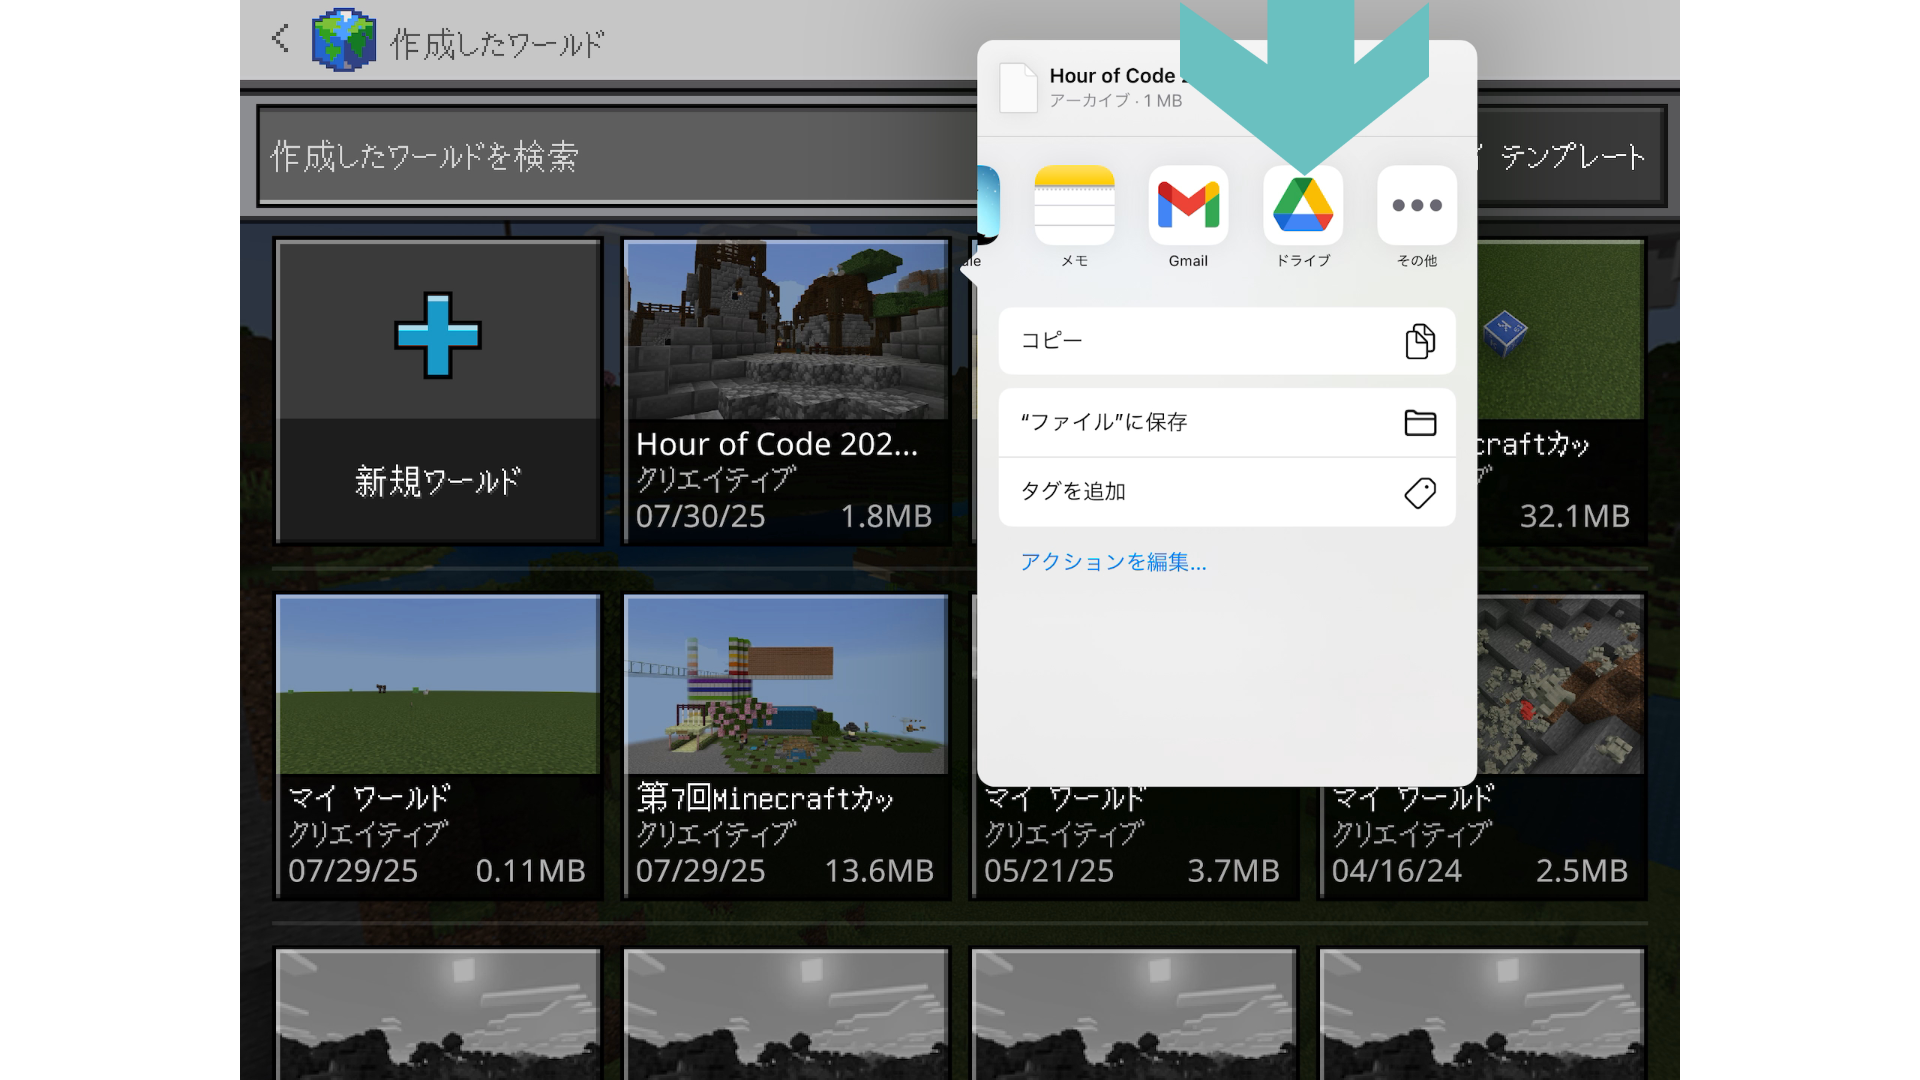
Task: Tap the globe icon beside 作成したワールド
Action: (344, 42)
